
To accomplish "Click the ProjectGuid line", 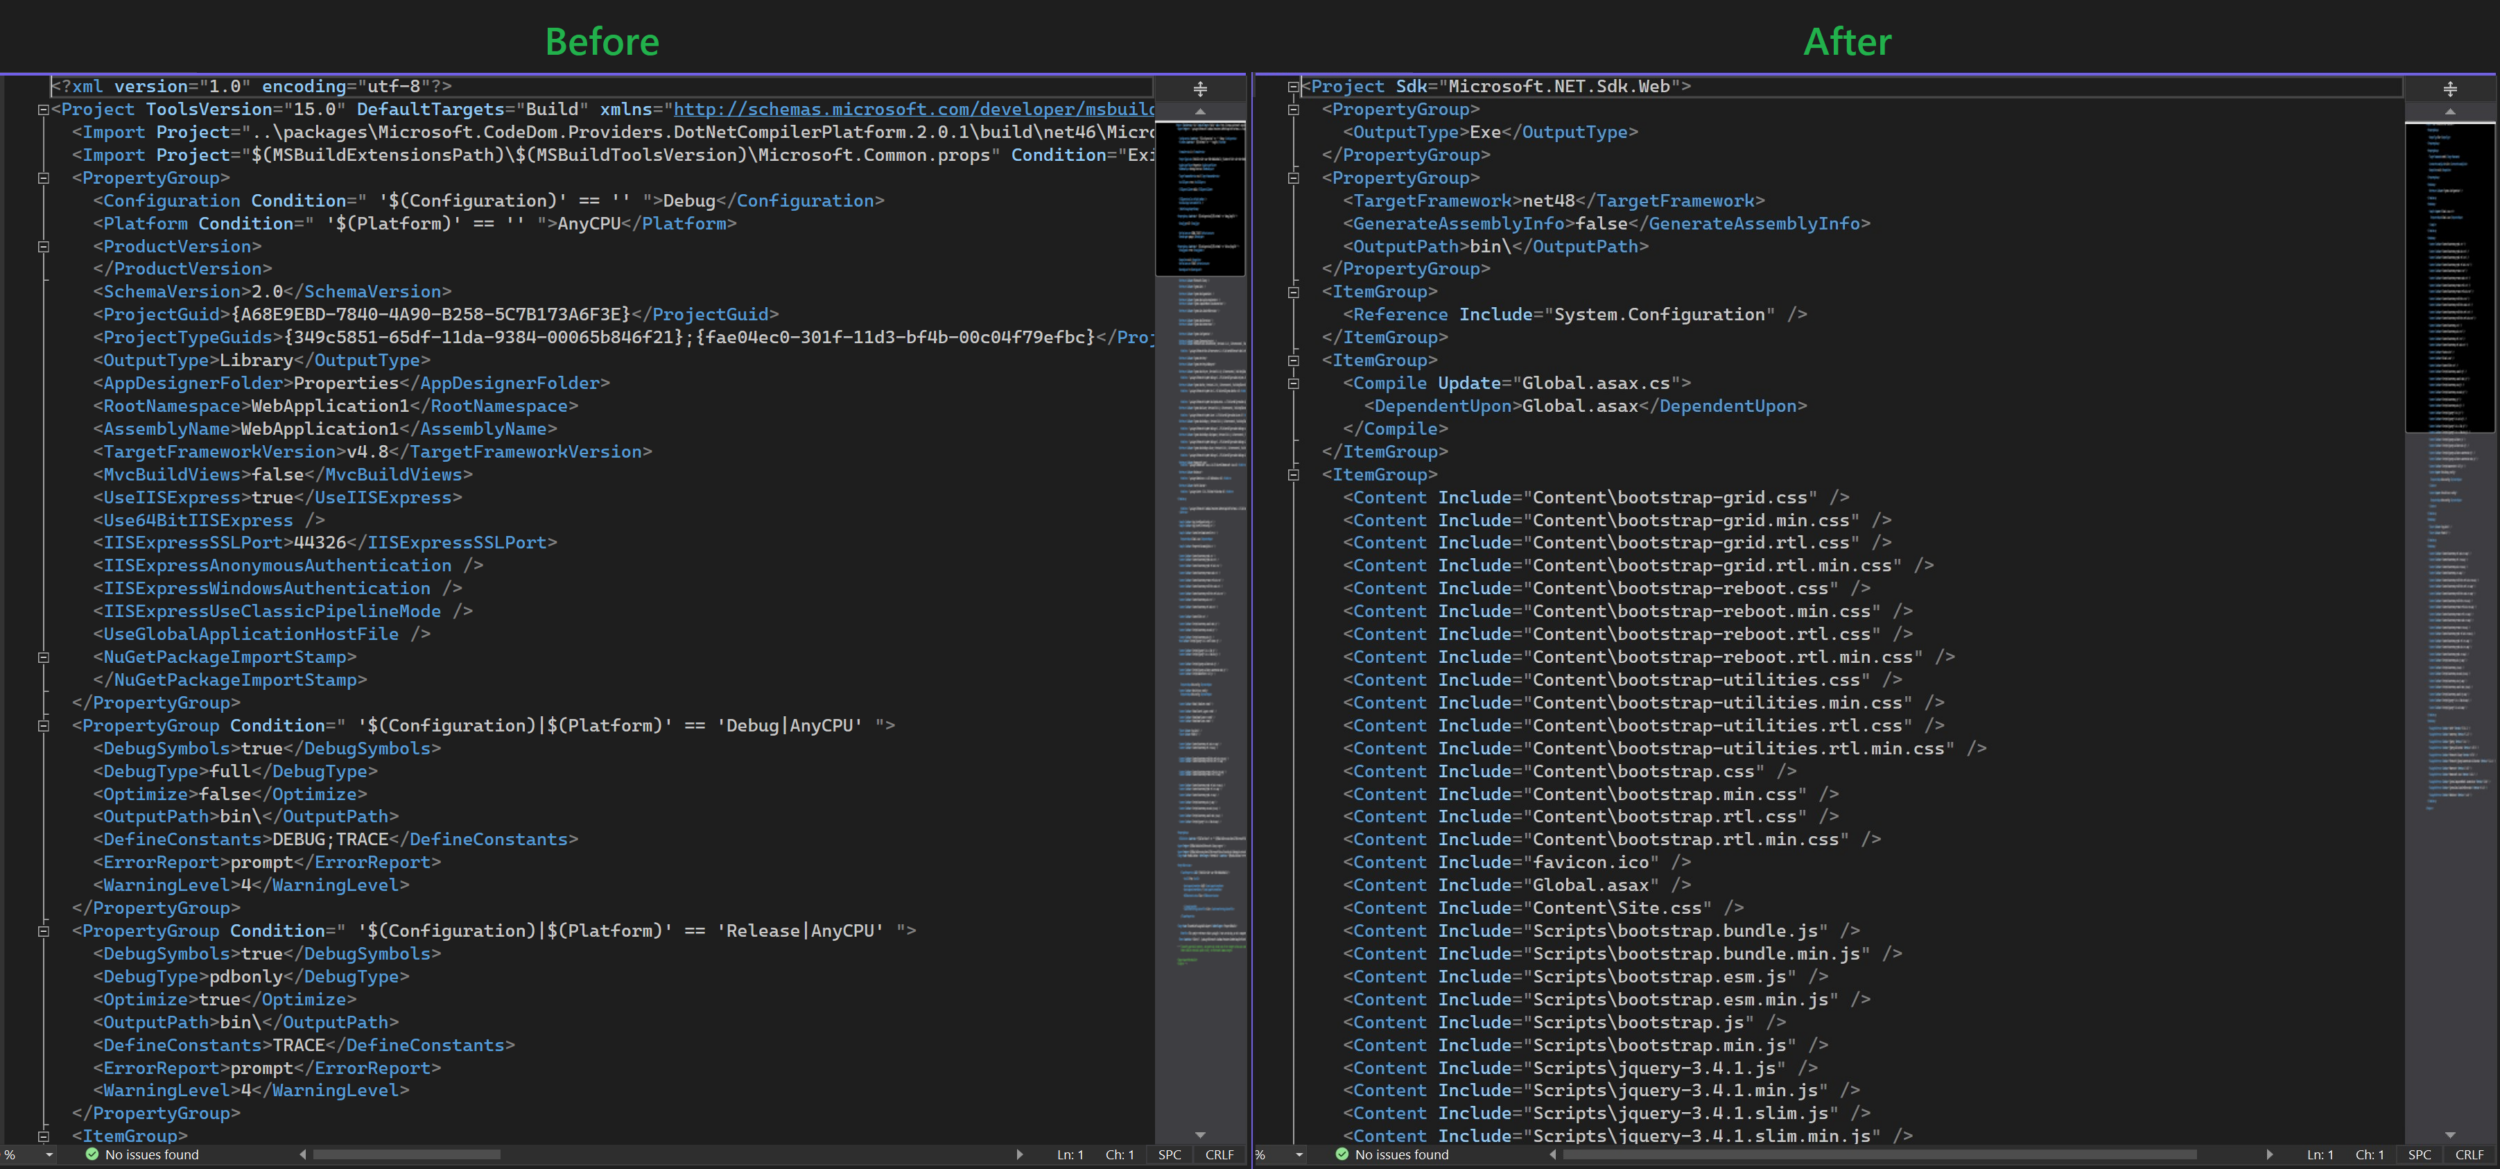I will [x=436, y=315].
